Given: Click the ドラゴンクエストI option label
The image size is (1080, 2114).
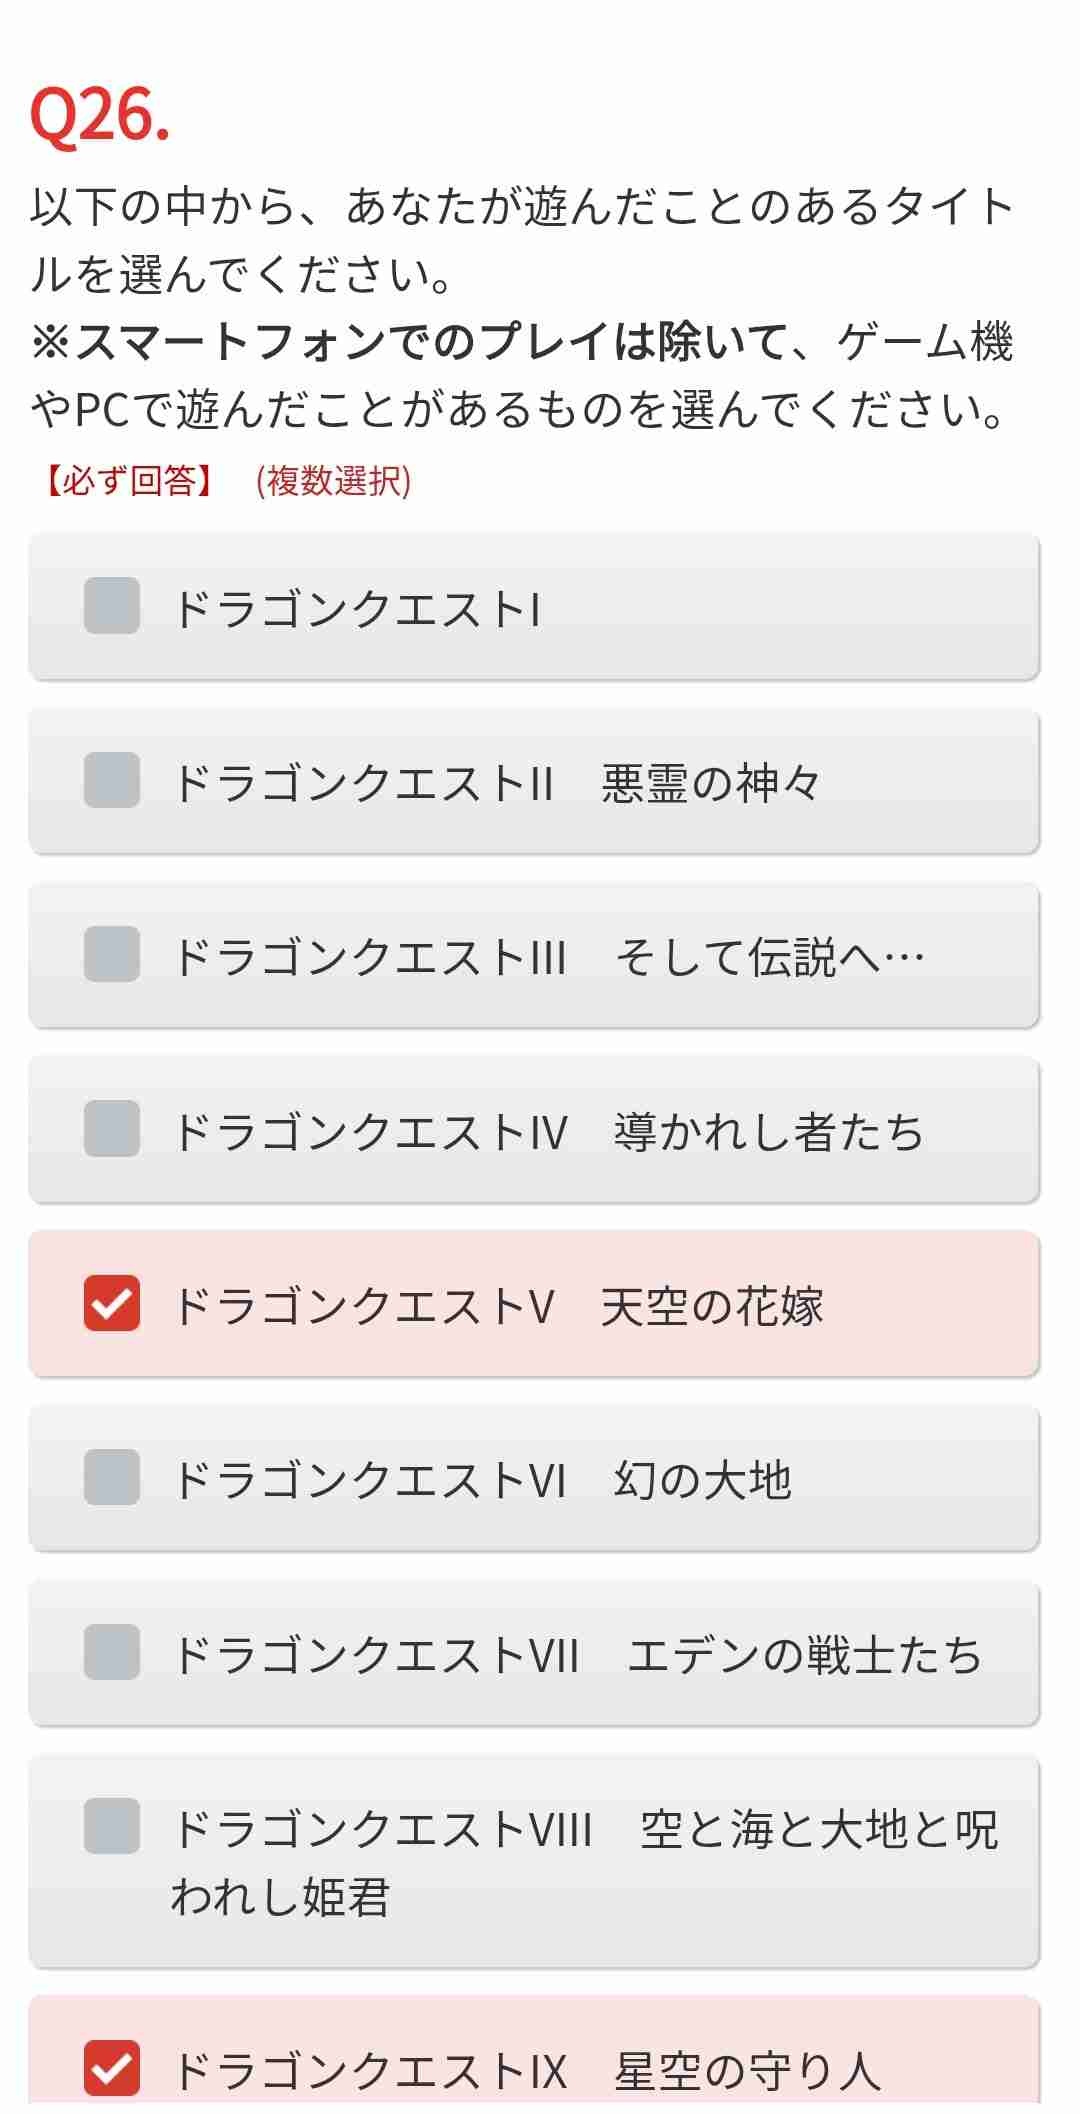Looking at the screenshot, I should pos(358,608).
